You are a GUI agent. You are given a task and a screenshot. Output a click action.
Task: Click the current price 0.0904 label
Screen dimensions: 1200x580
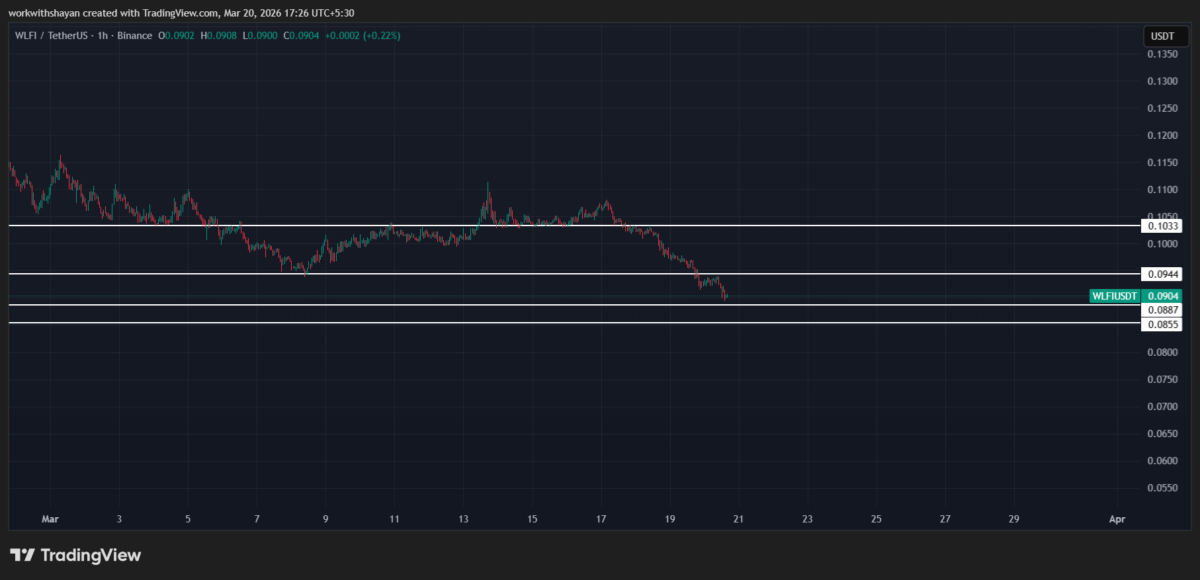[x=1164, y=296]
